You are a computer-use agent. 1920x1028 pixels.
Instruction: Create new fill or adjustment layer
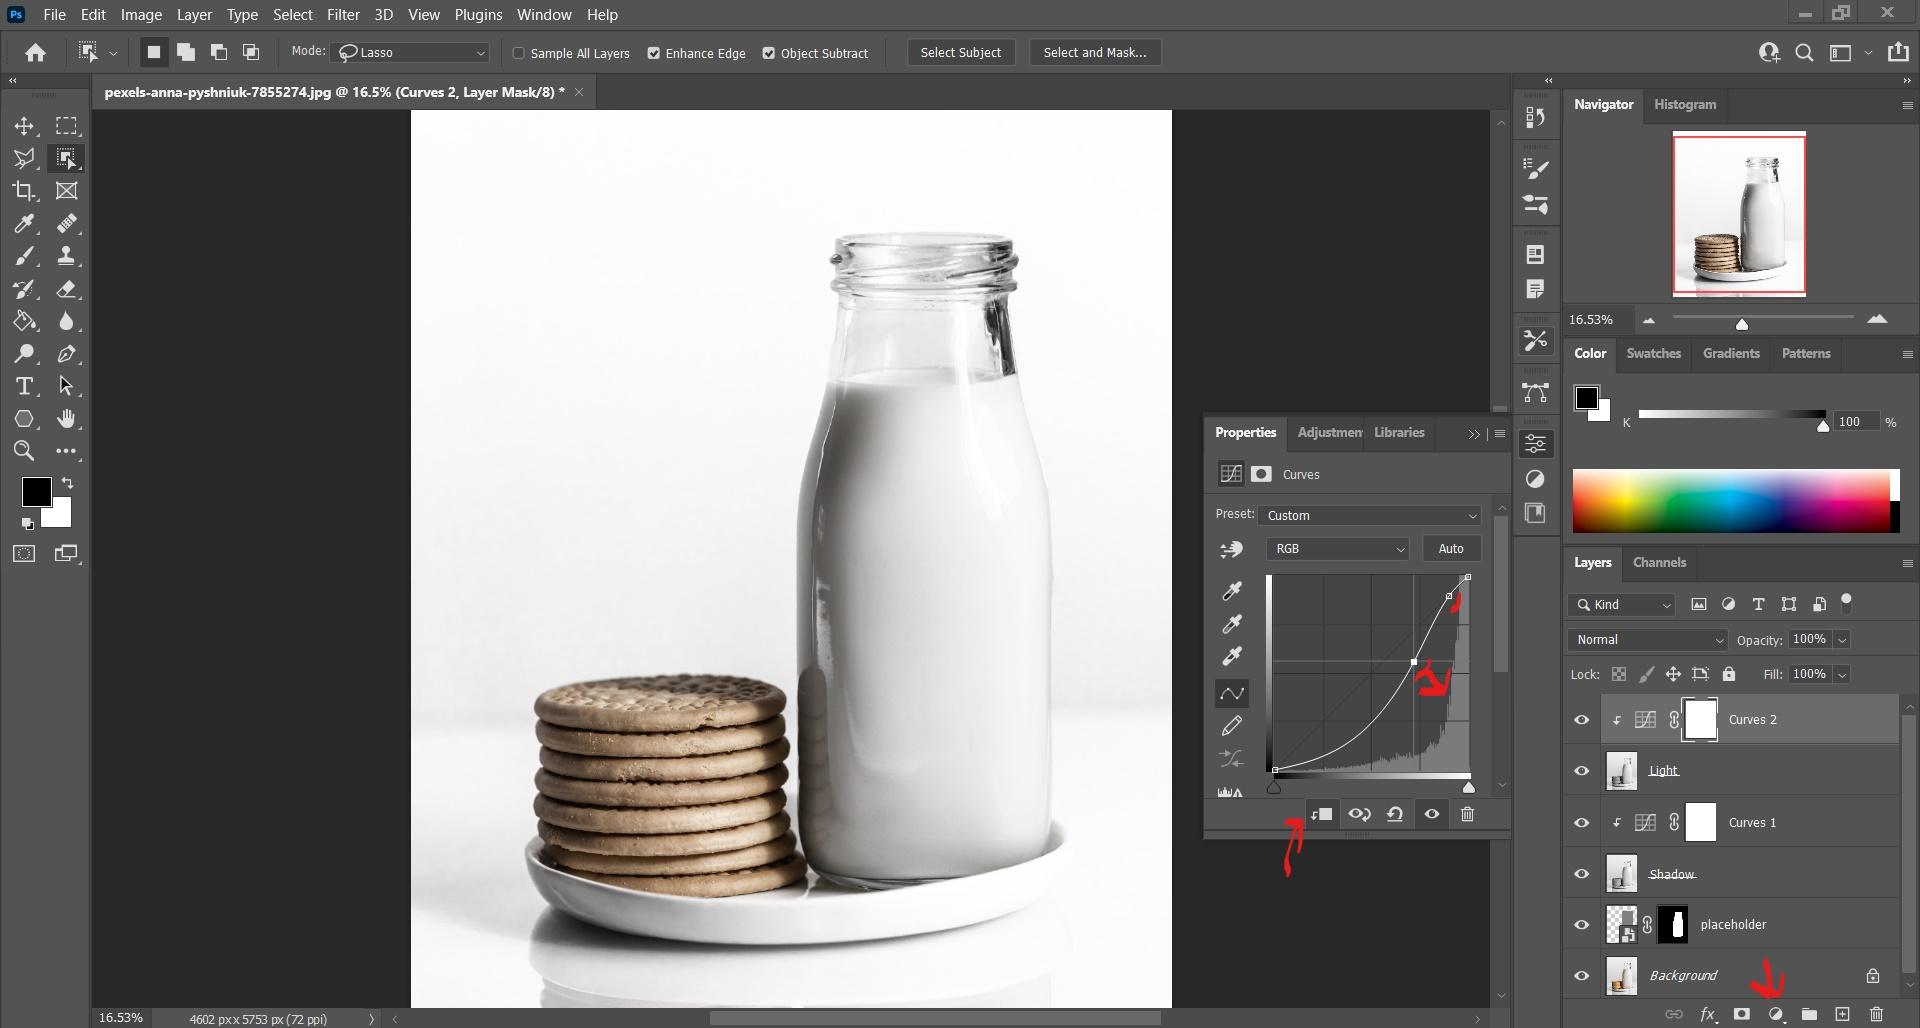[x=1776, y=1014]
